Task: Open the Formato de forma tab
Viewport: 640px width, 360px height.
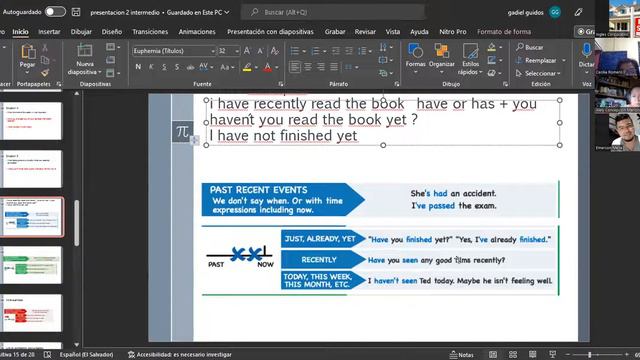Action: point(504,31)
